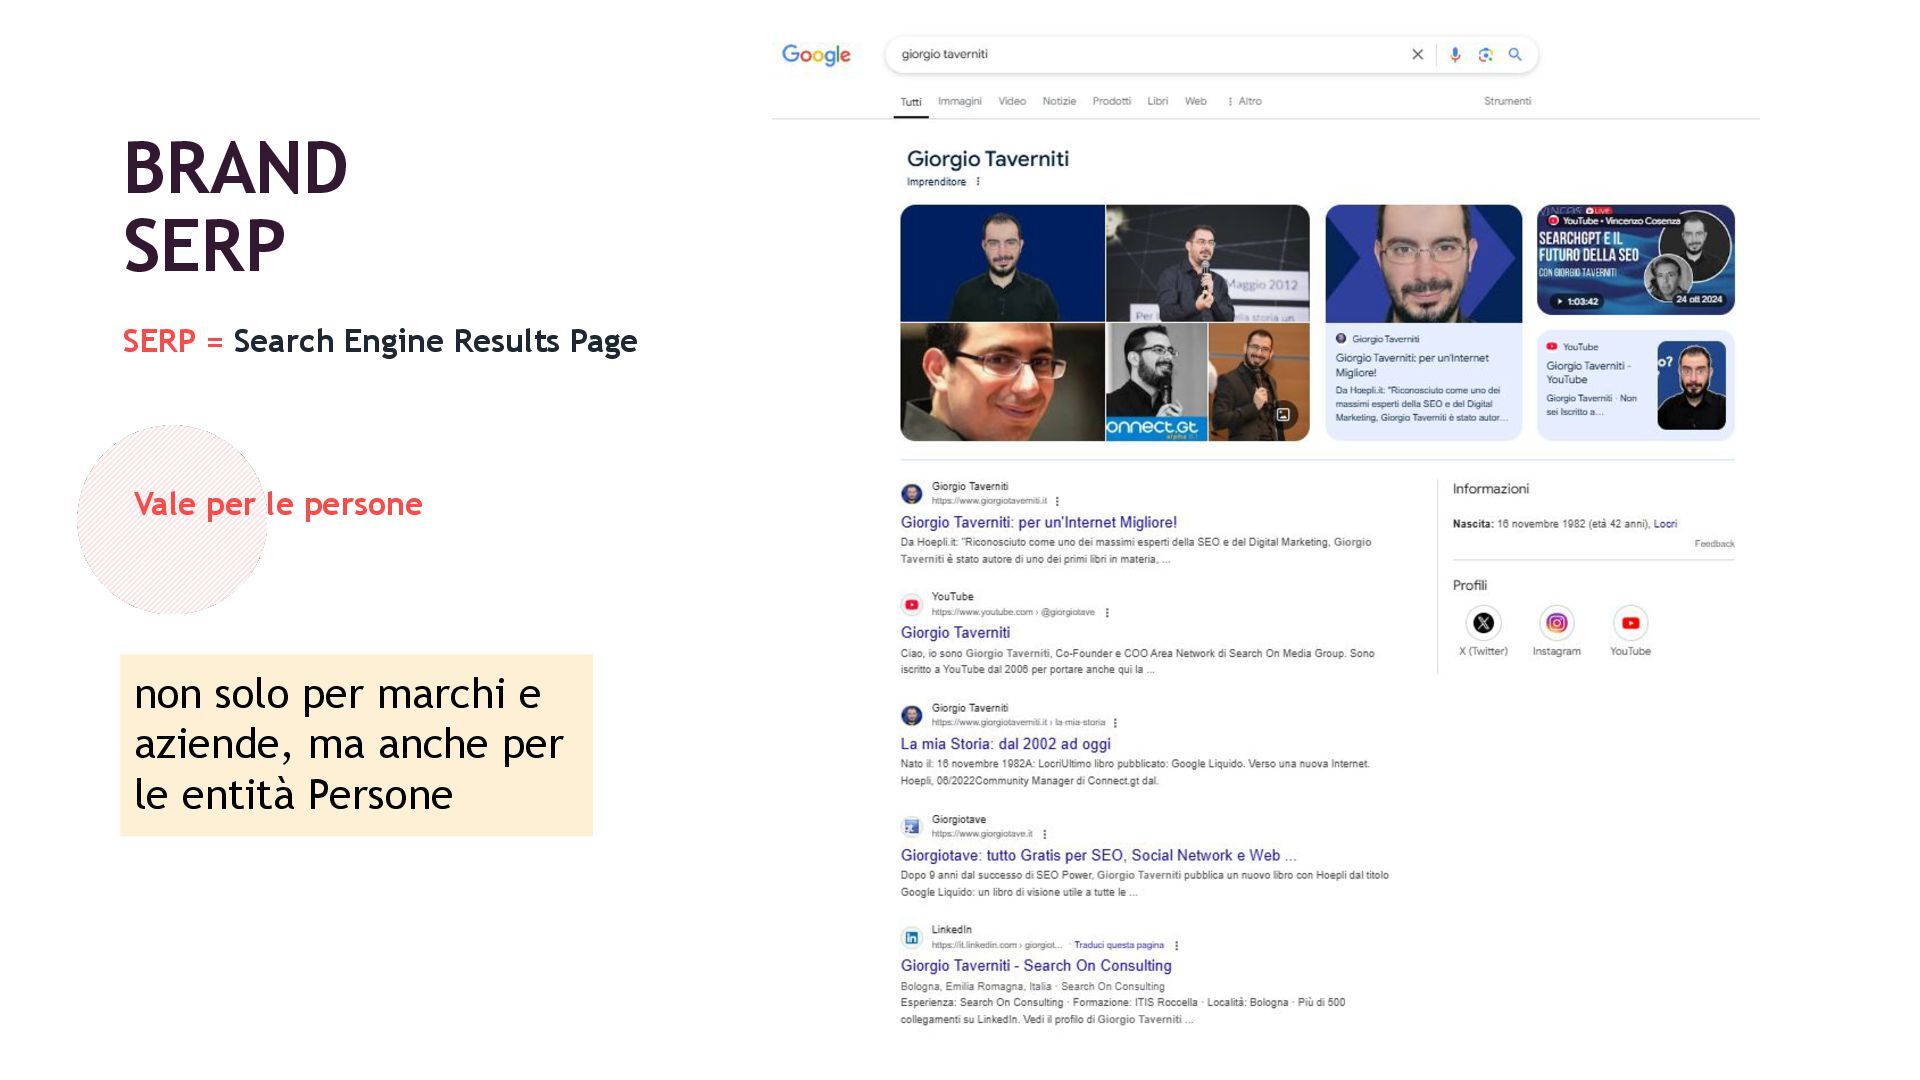Screen dimensions: 1920x1080
Task: Click the Feedback link in Informazioni panel
Action: point(1714,544)
